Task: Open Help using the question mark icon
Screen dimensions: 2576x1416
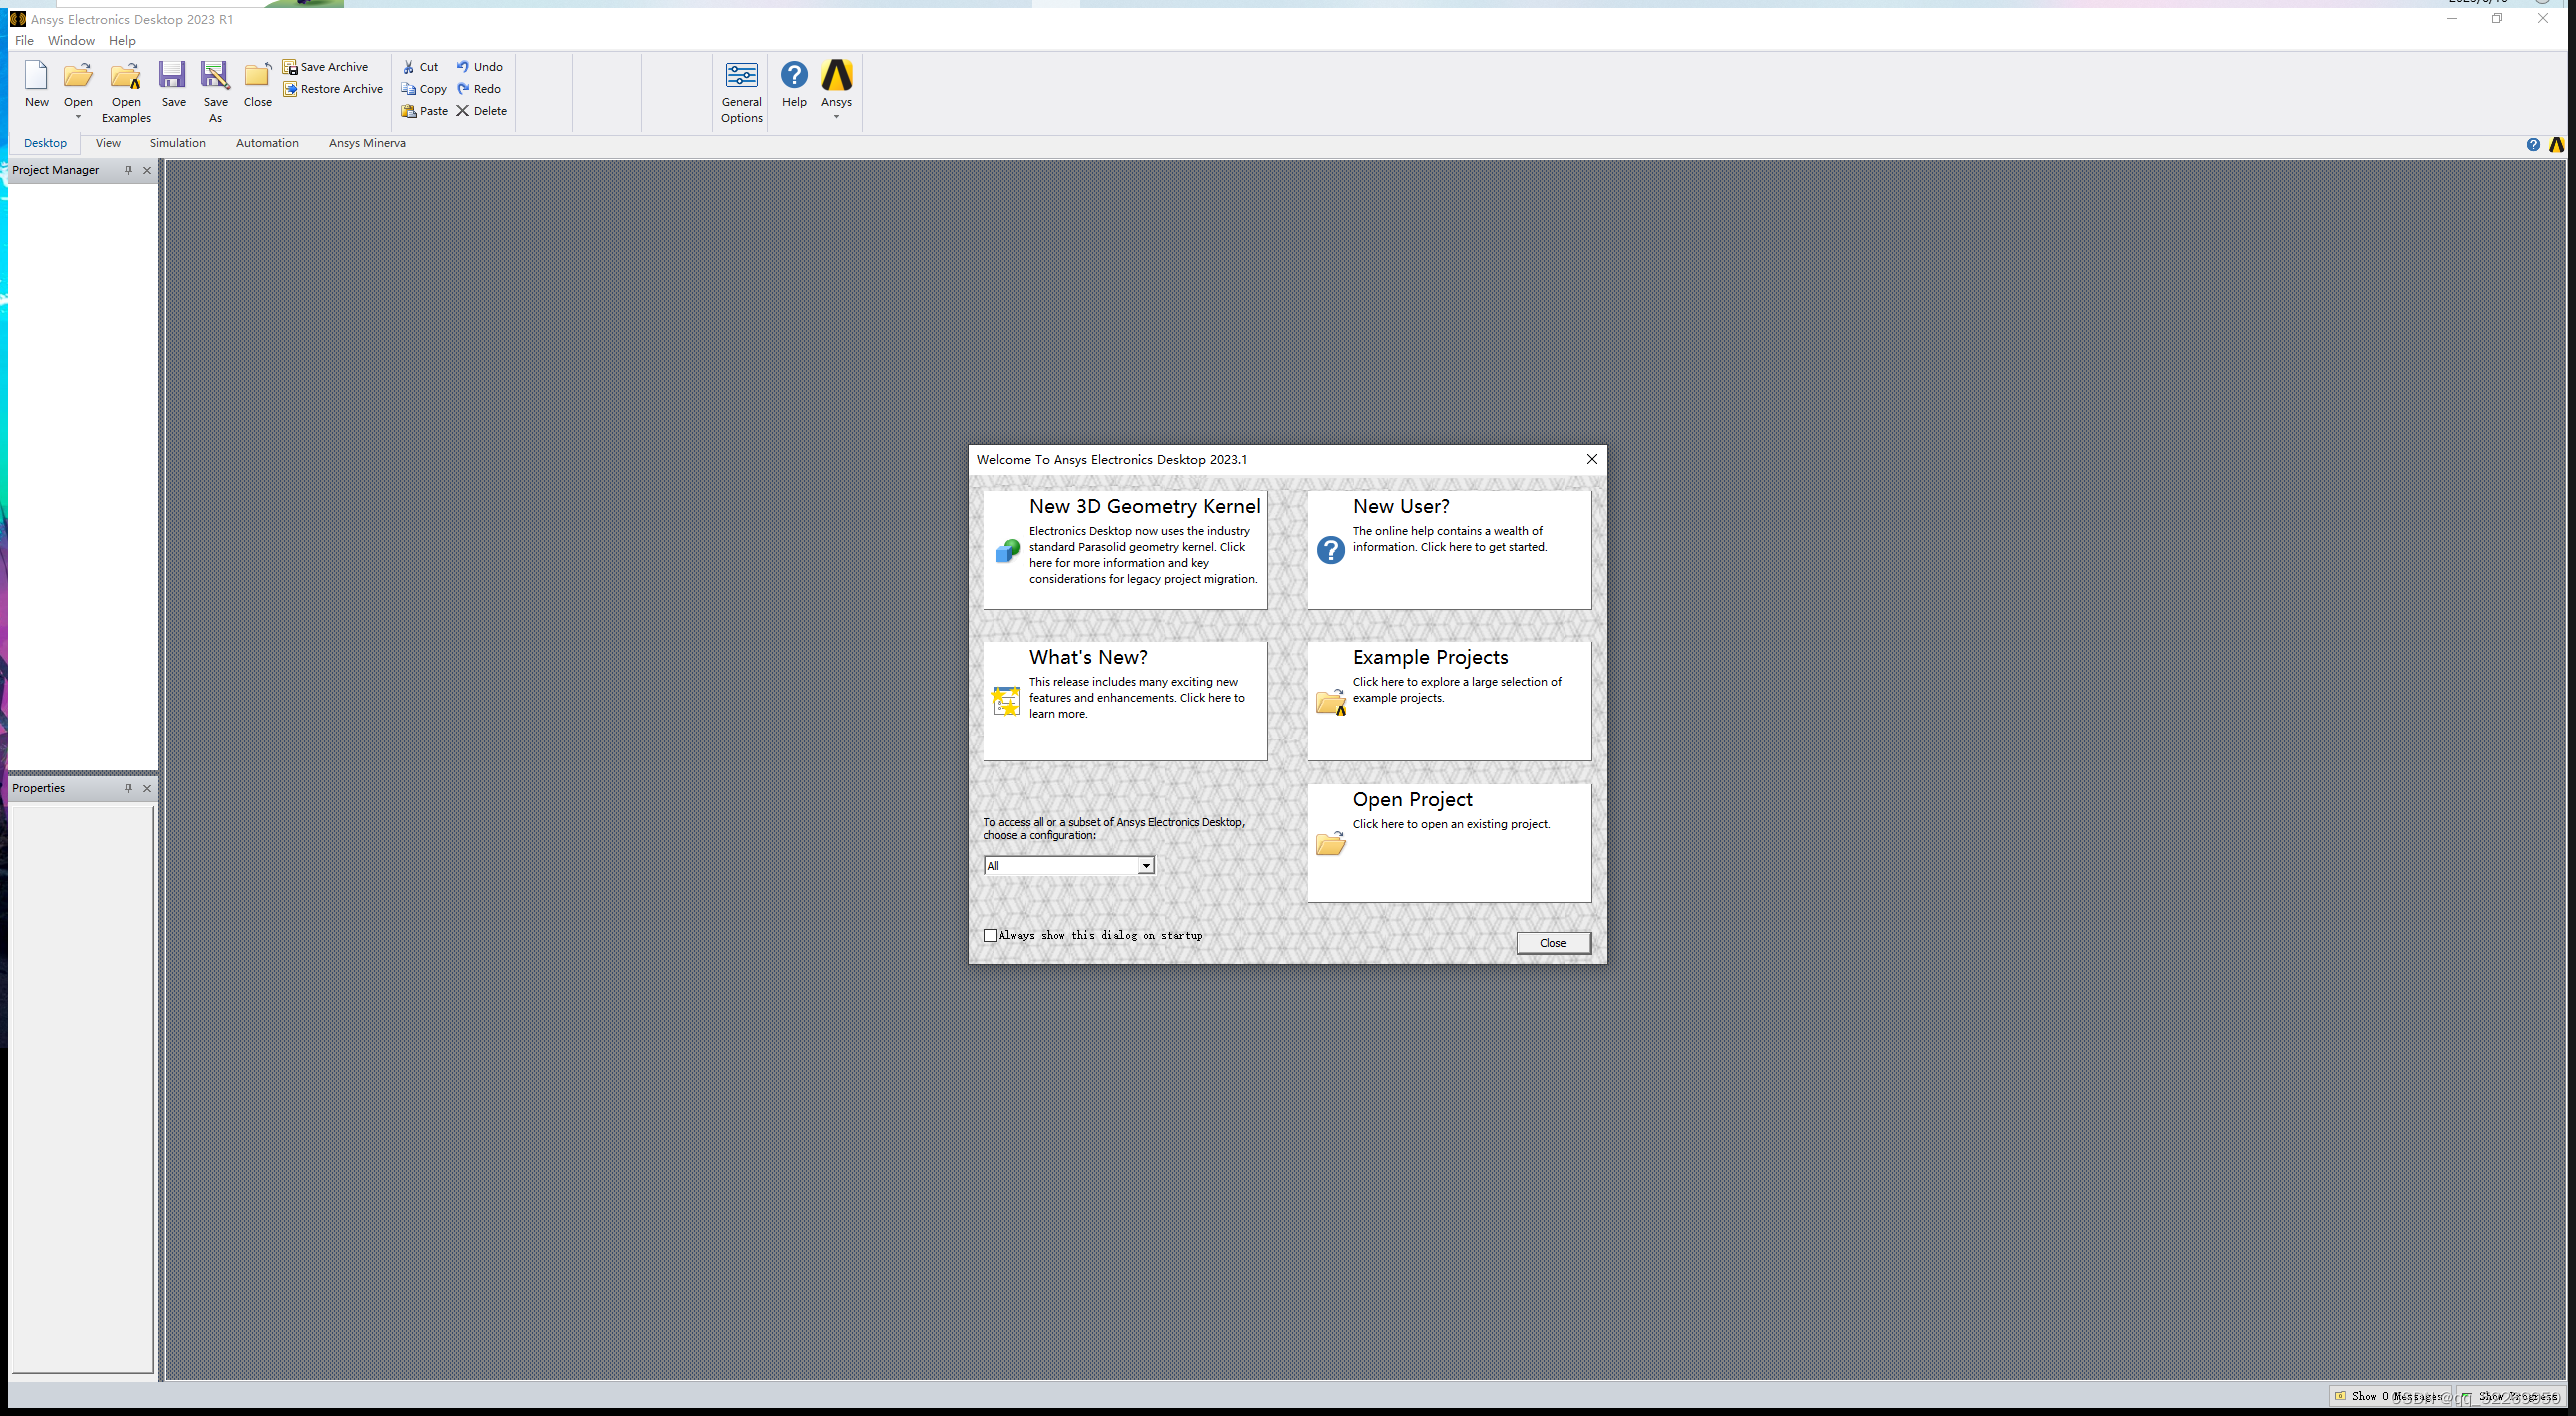Action: (793, 76)
